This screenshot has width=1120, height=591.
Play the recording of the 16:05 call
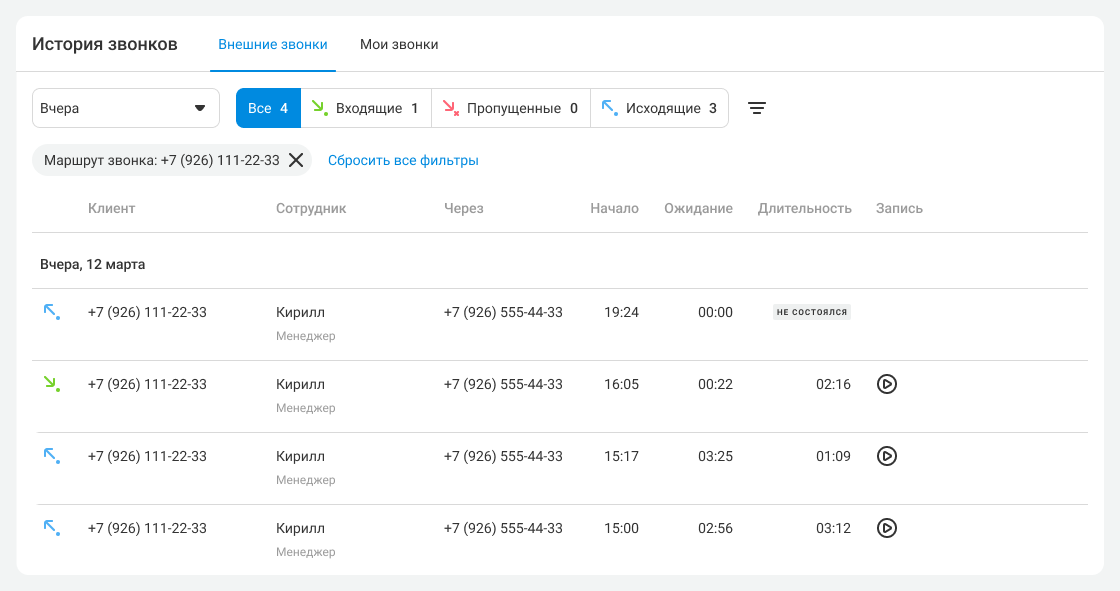tap(886, 384)
